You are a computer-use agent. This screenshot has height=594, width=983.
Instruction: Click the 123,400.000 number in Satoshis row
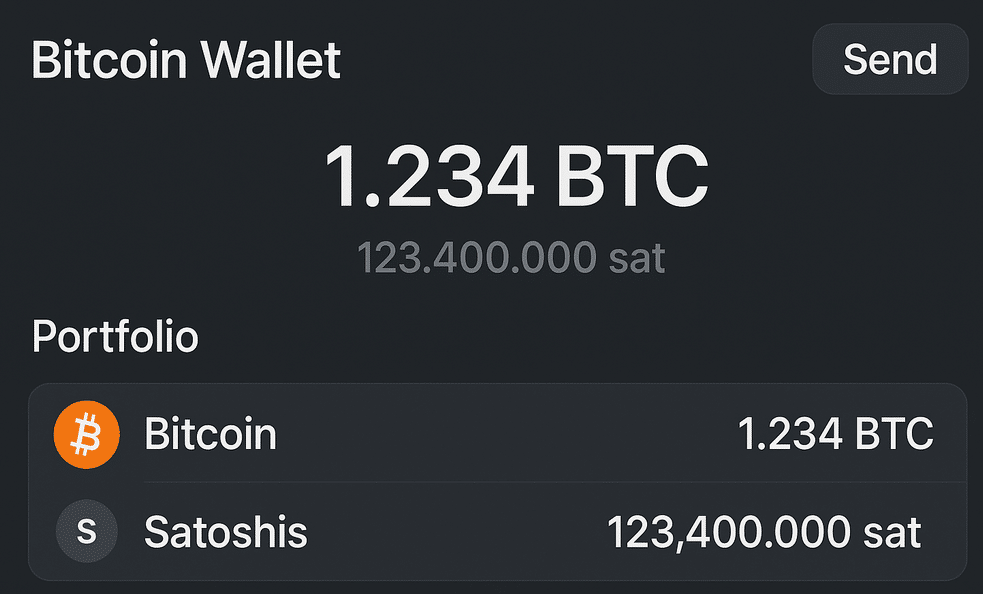pyautogui.click(x=728, y=533)
